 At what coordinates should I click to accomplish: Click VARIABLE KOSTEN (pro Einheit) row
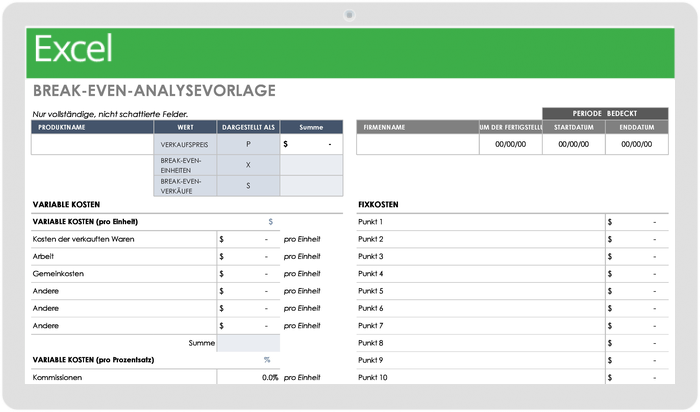[155, 222]
